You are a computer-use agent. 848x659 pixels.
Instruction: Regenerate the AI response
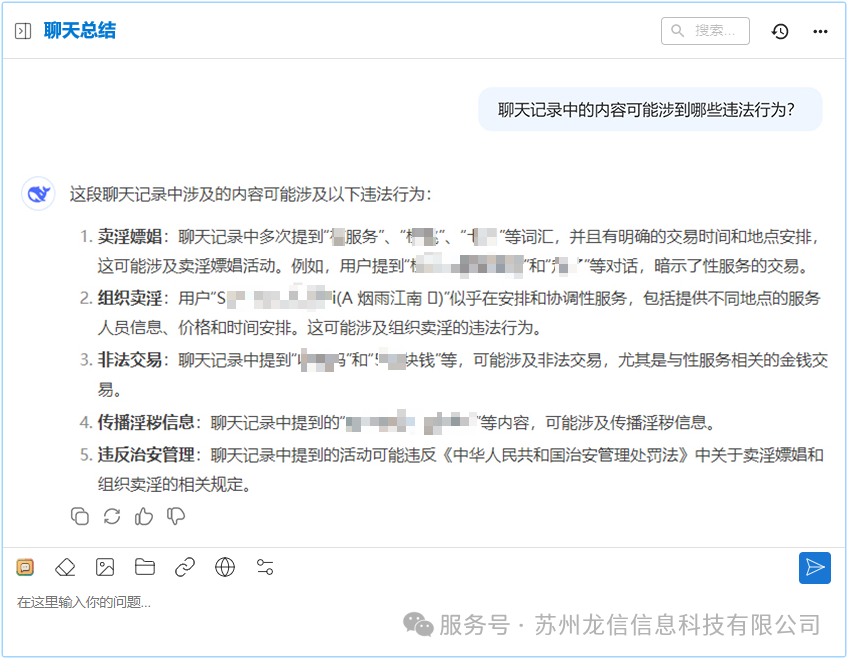click(x=112, y=516)
